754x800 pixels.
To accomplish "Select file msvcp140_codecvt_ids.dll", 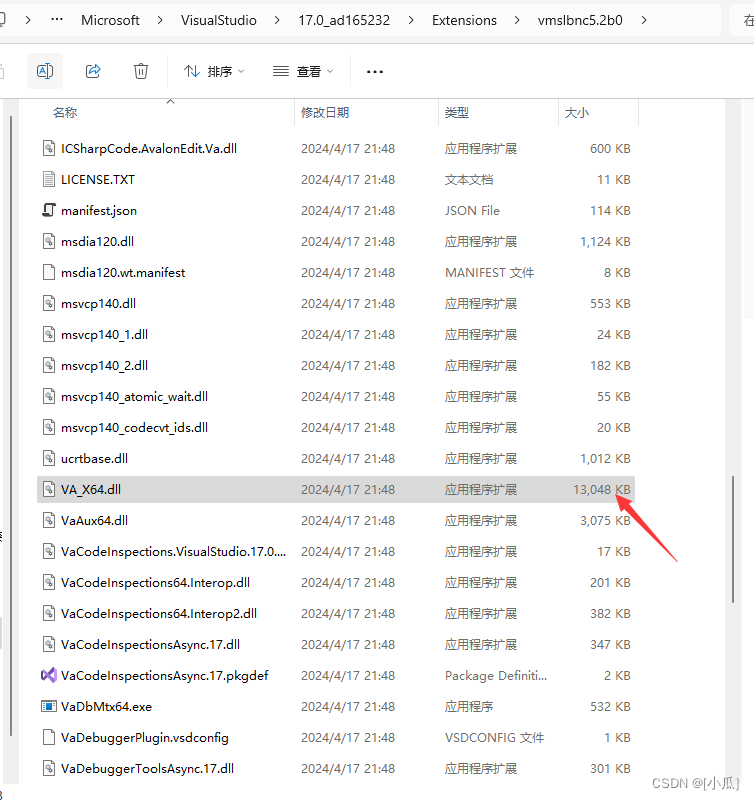I will tap(336, 428).
